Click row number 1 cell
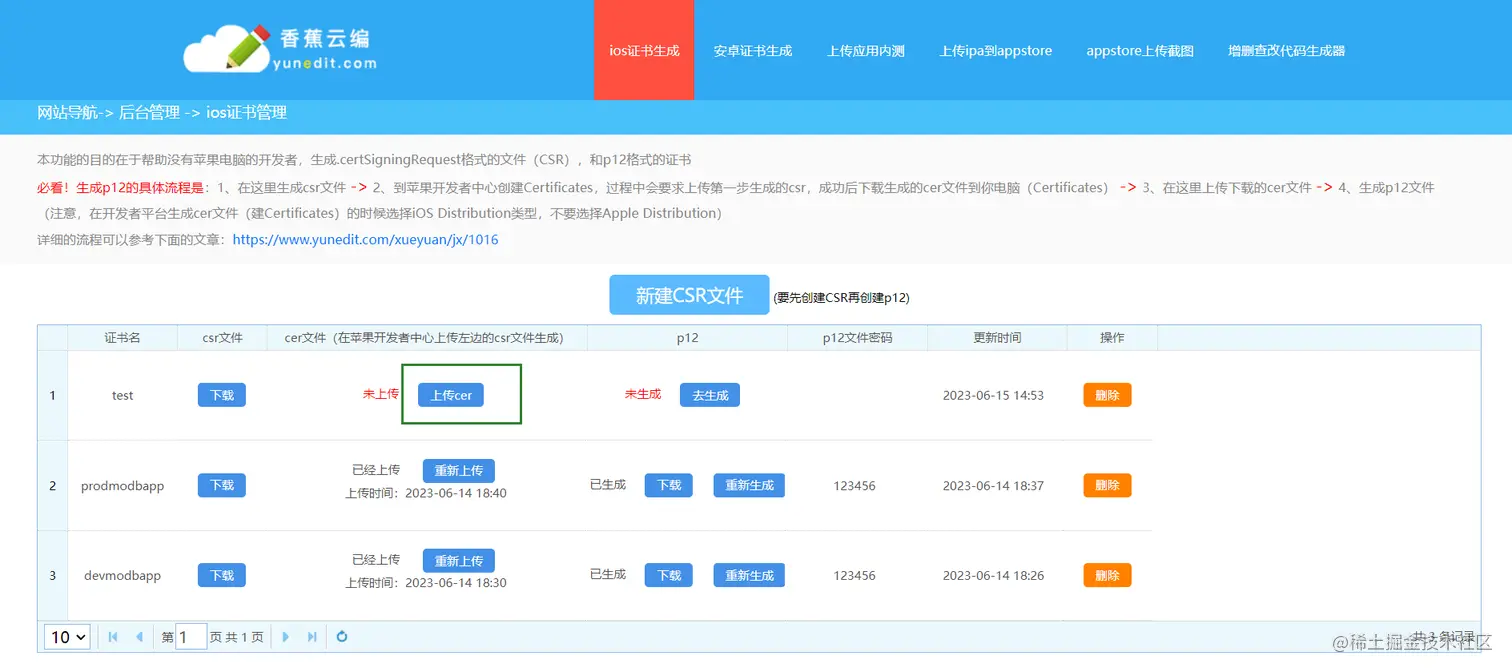Viewport: 1512px width, 672px height. pyautogui.click(x=53, y=395)
